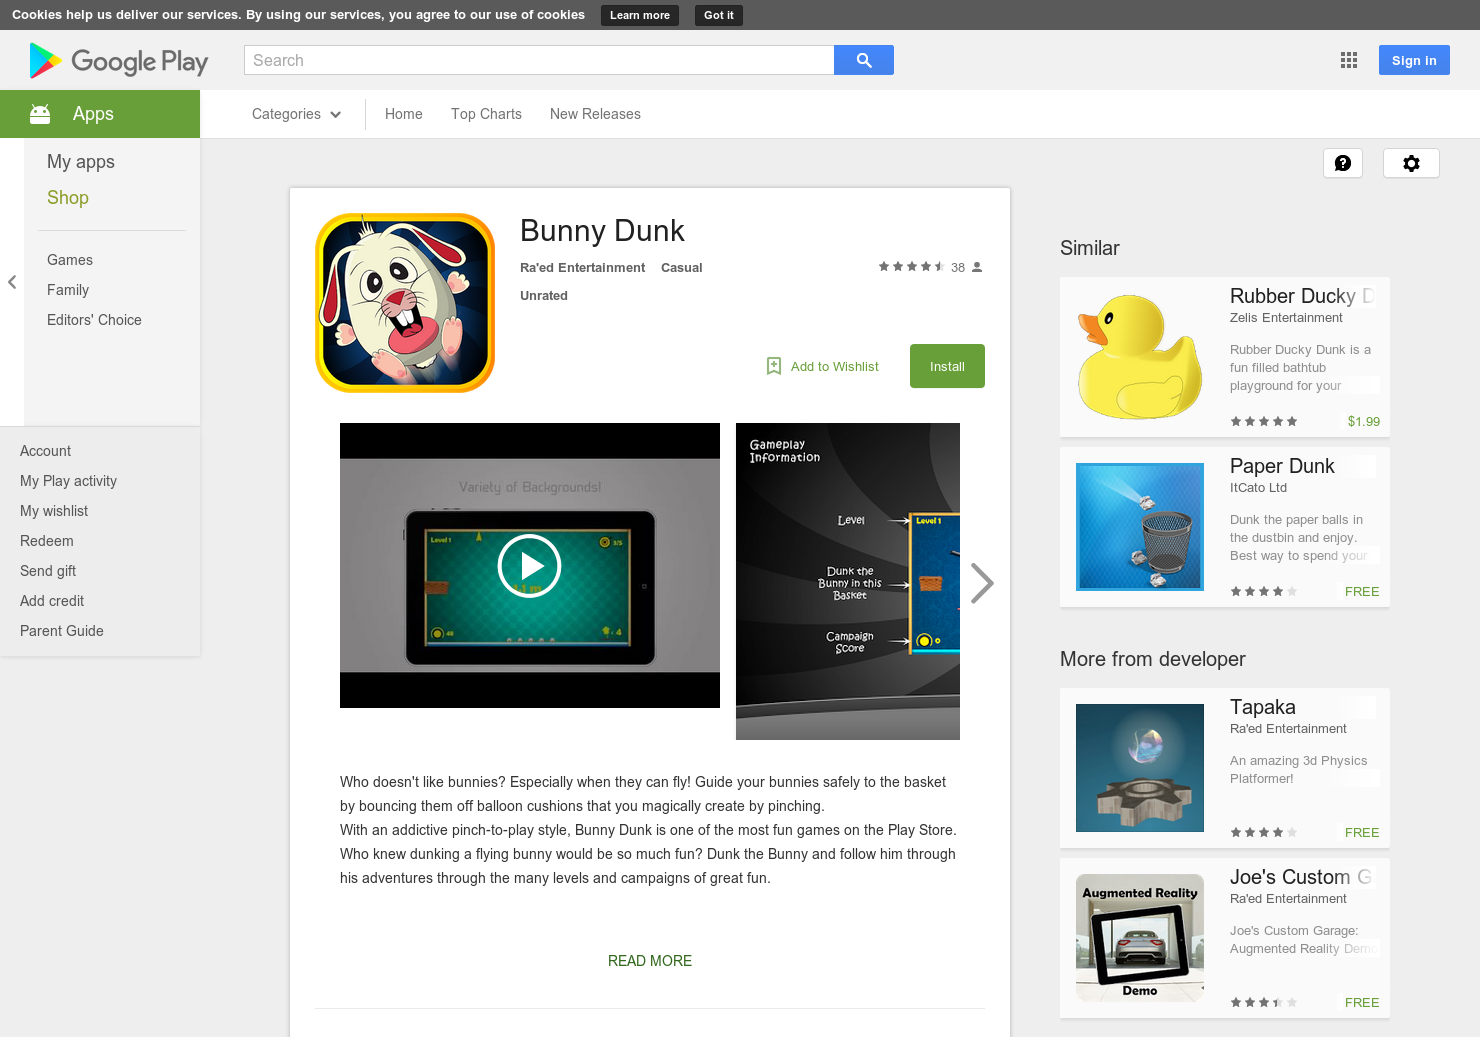Switch to the Top Charts tab
The image size is (1480, 1037).
click(x=486, y=113)
